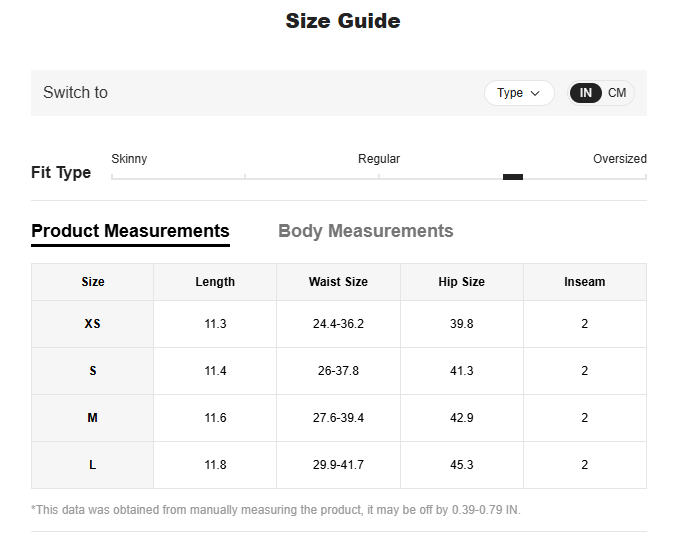
Task: Click the S hip size value 41.3
Action: [x=461, y=371]
